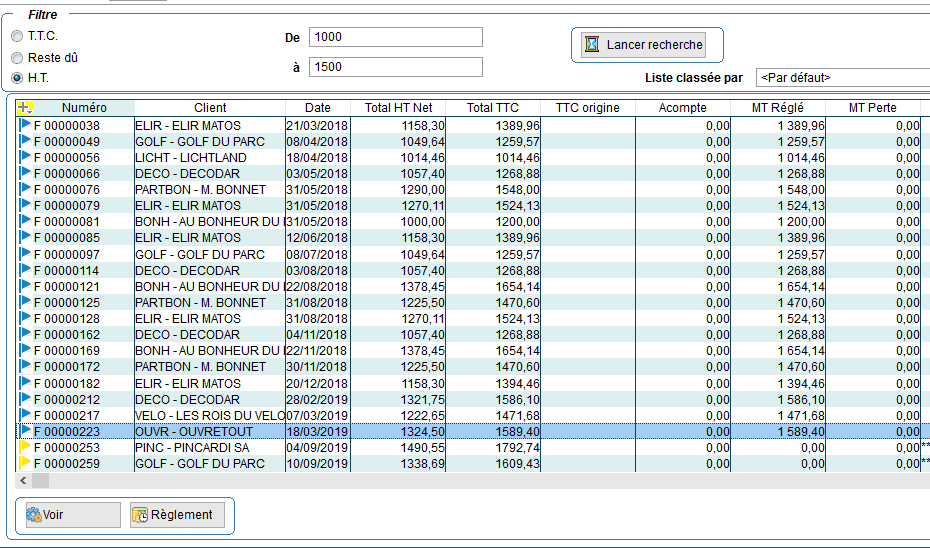This screenshot has height=548, width=930.
Task: Click the à amount field containing 1500
Action: [x=396, y=67]
